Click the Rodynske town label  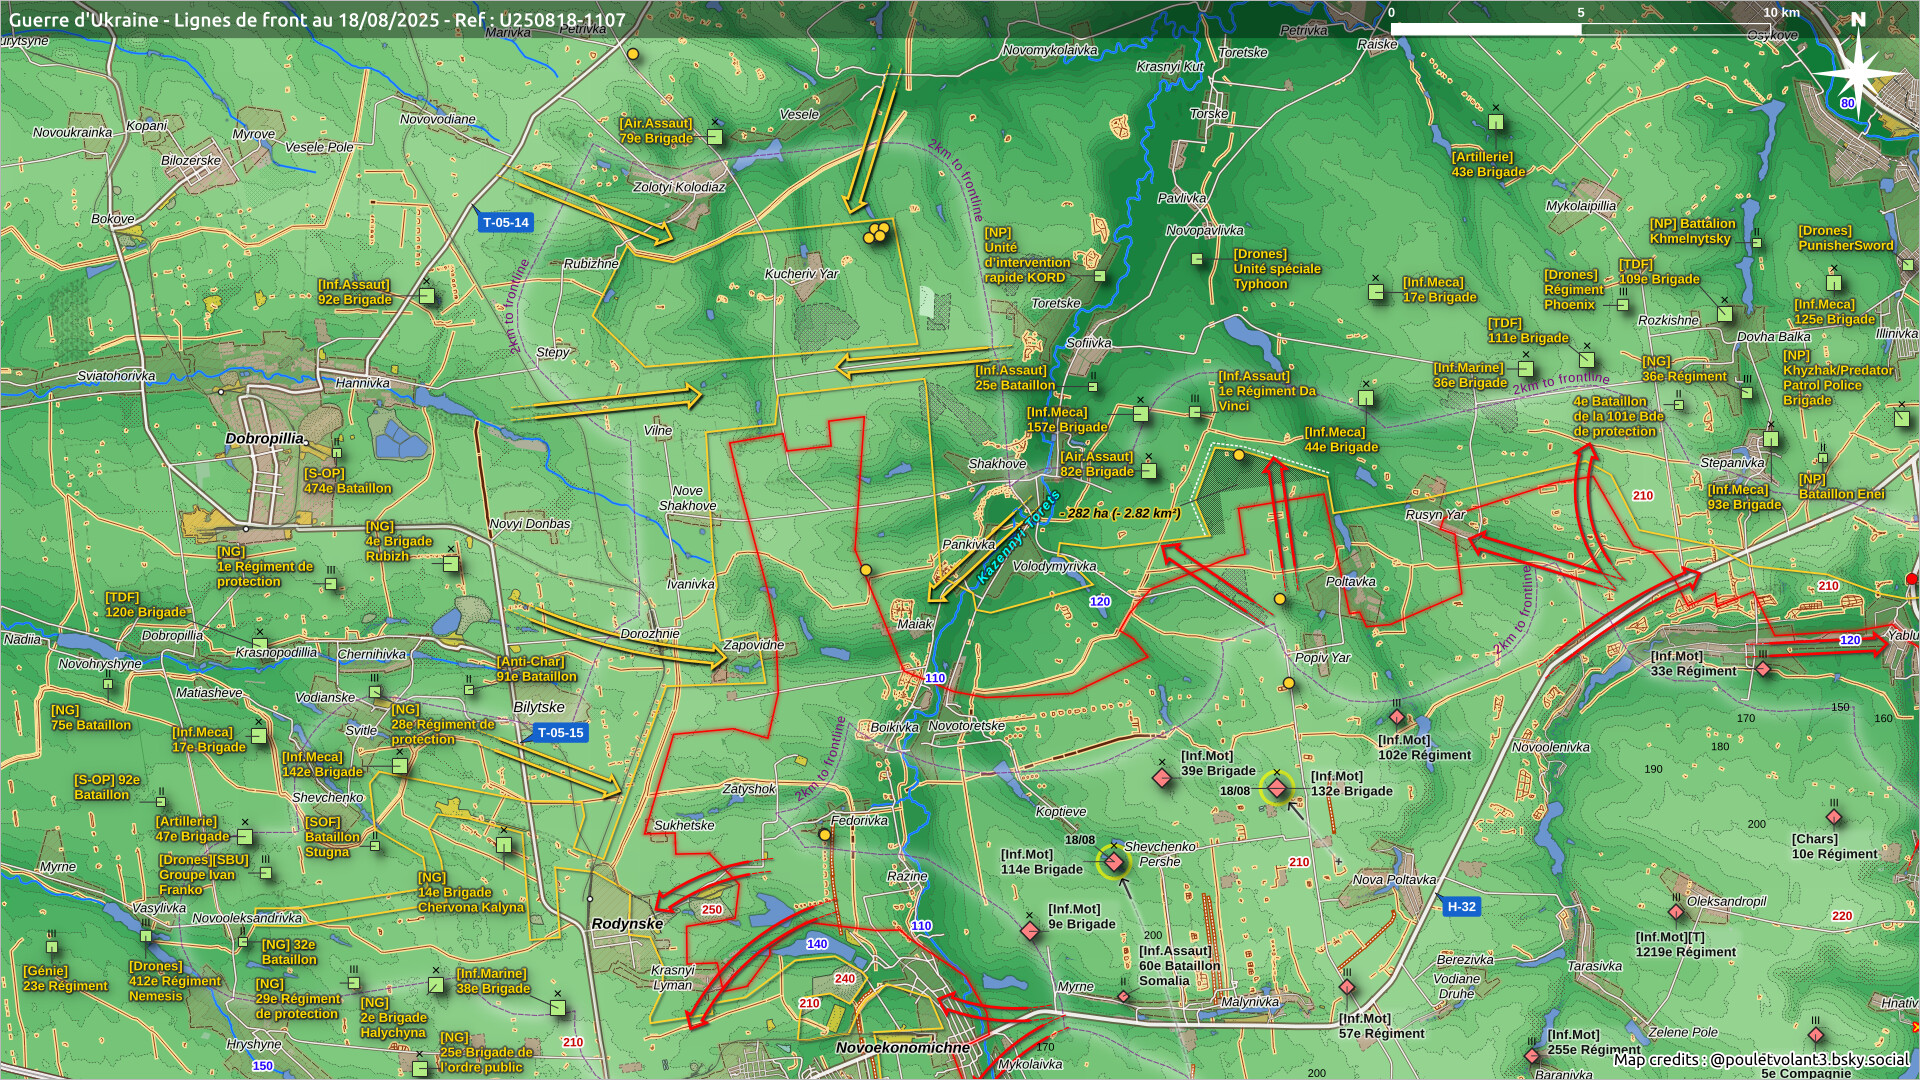pyautogui.click(x=627, y=923)
